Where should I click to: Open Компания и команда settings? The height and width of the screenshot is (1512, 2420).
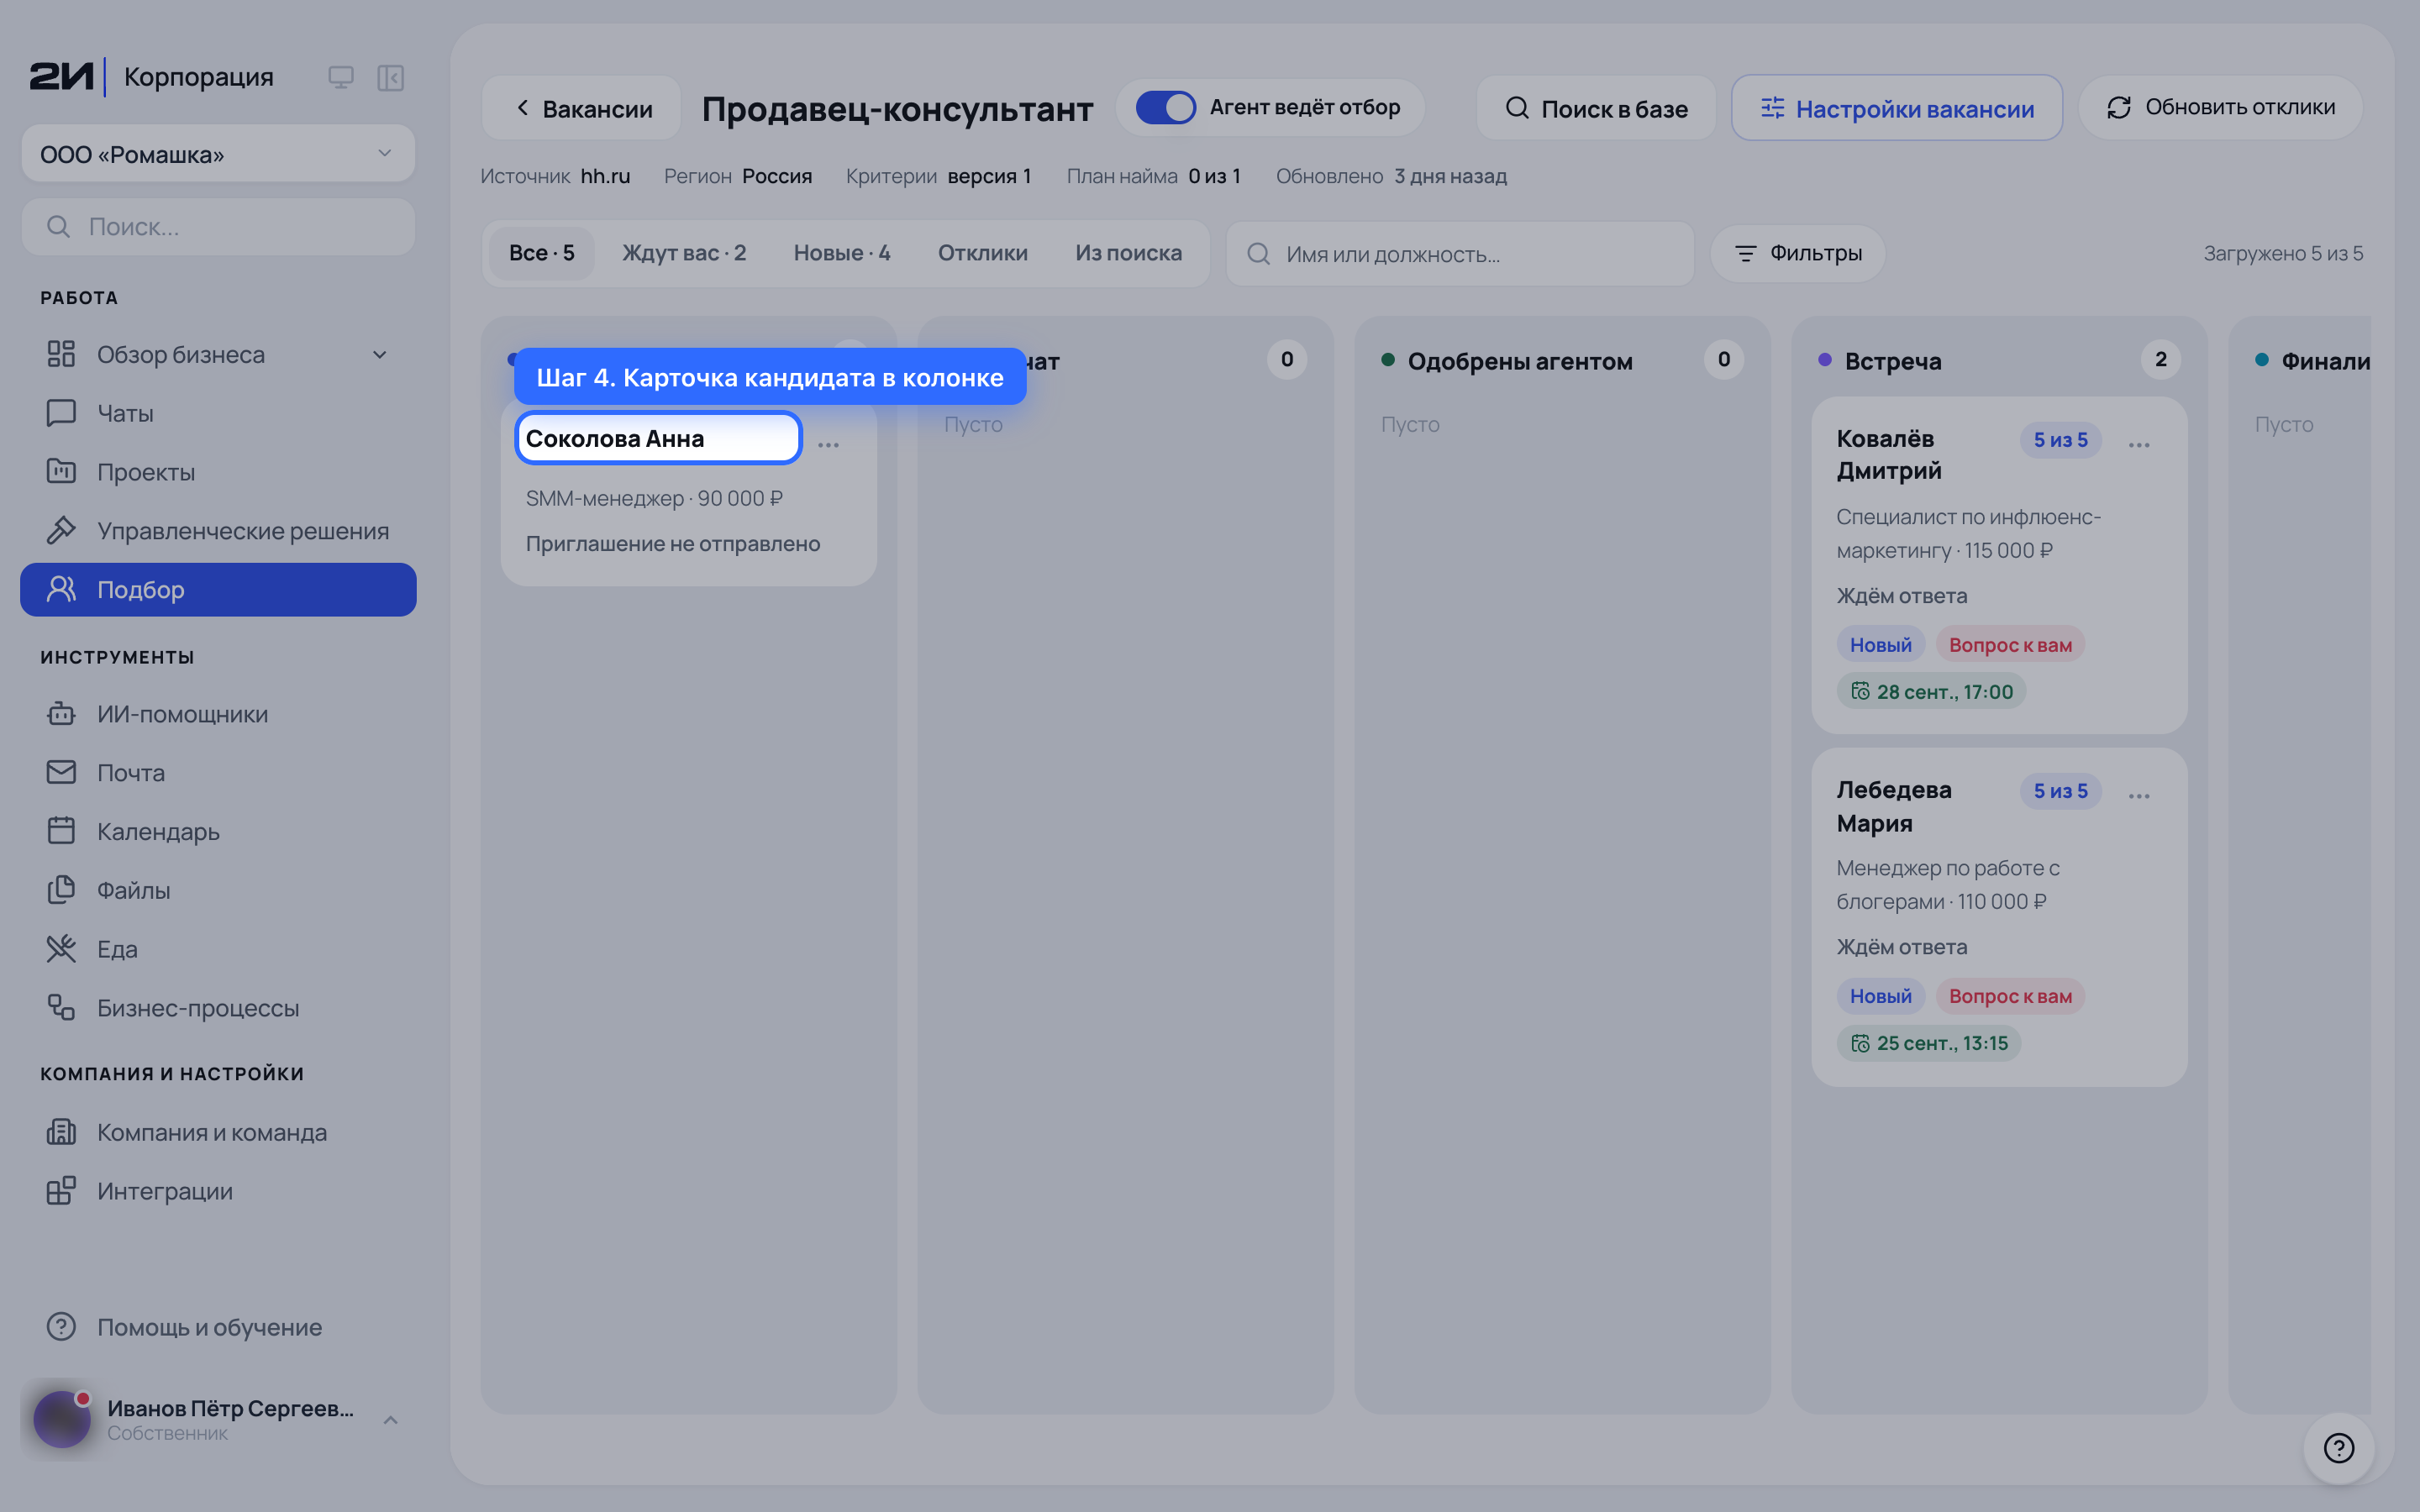click(x=218, y=1132)
